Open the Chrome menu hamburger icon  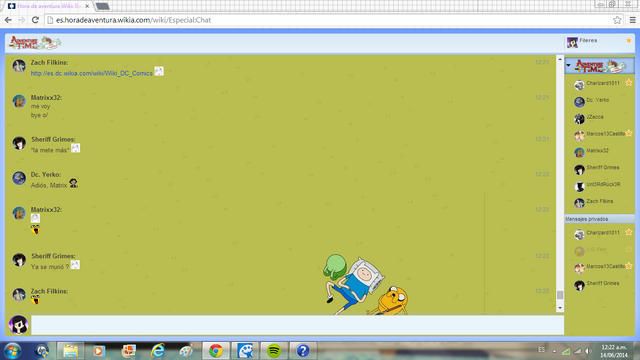[x=633, y=20]
